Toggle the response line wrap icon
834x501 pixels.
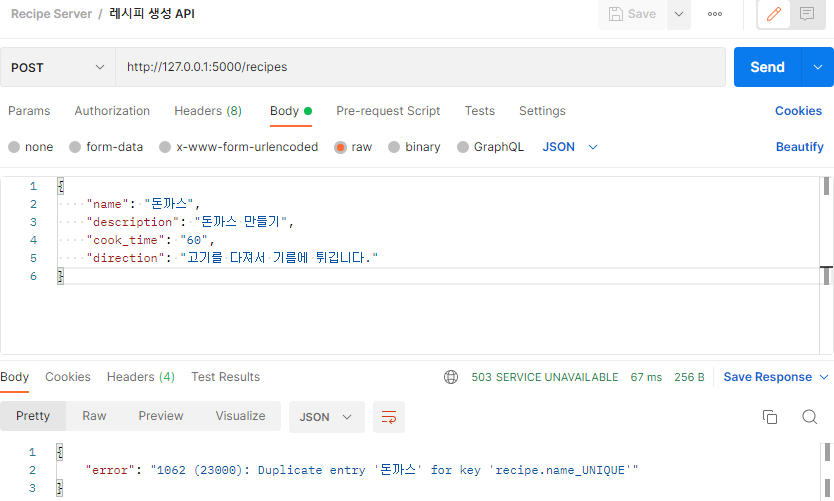click(x=389, y=417)
